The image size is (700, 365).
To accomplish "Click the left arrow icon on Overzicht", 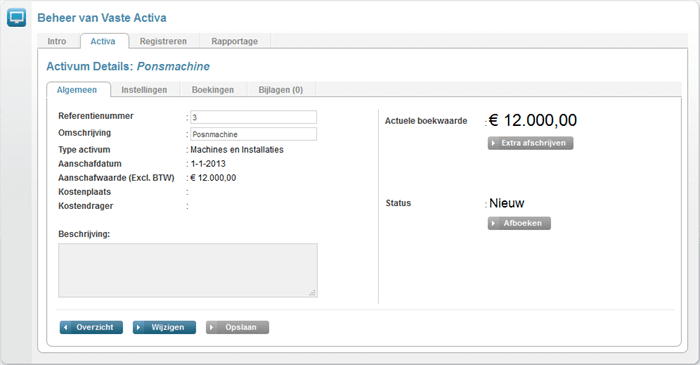I will (x=66, y=327).
